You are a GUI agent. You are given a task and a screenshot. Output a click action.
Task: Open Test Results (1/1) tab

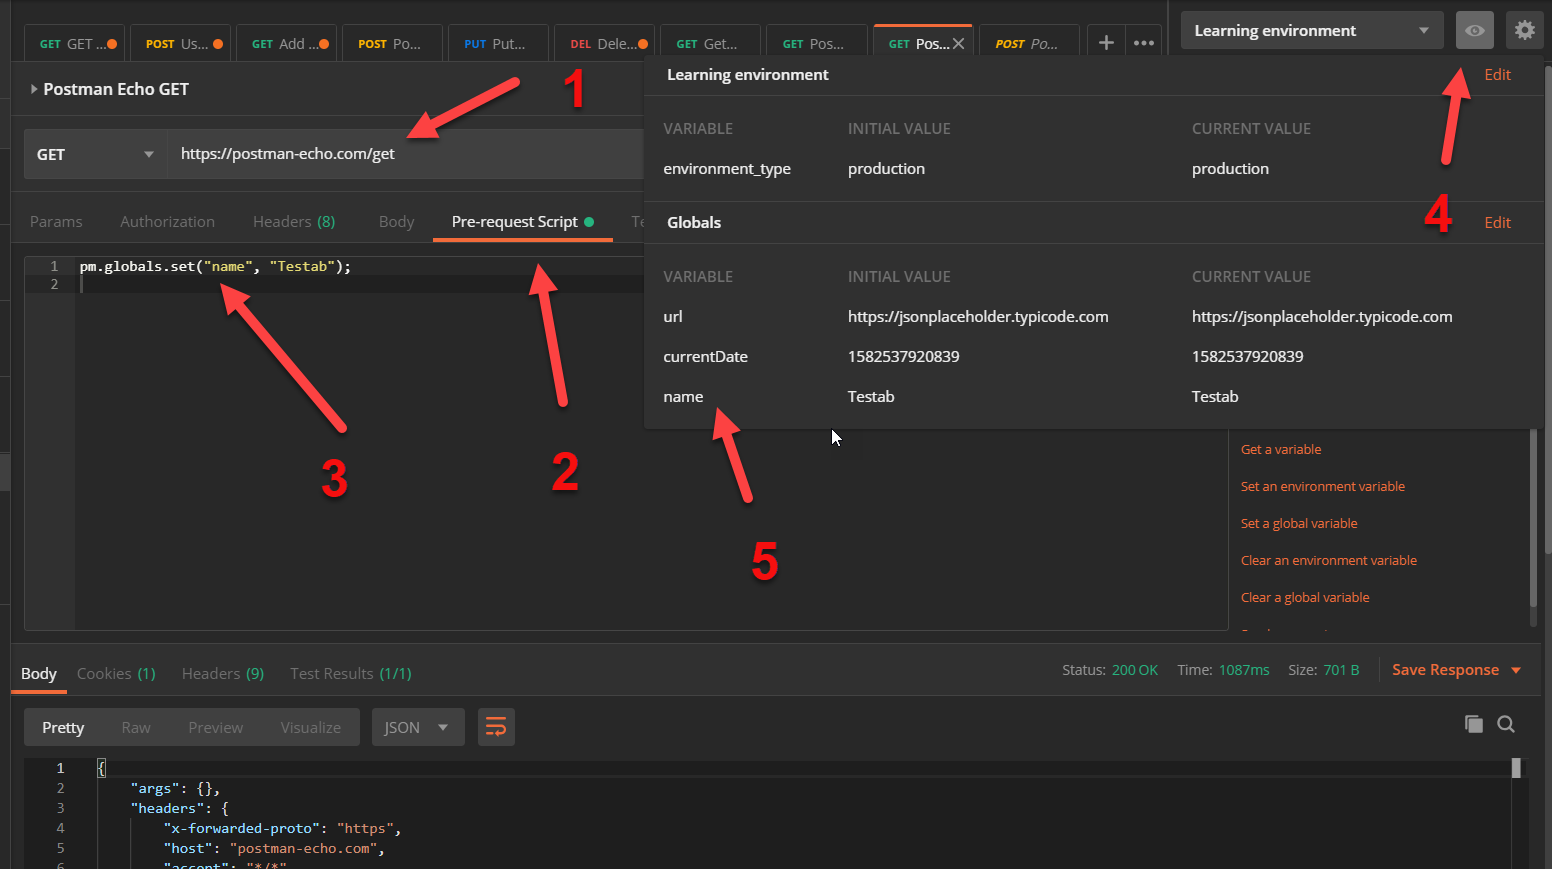point(351,673)
